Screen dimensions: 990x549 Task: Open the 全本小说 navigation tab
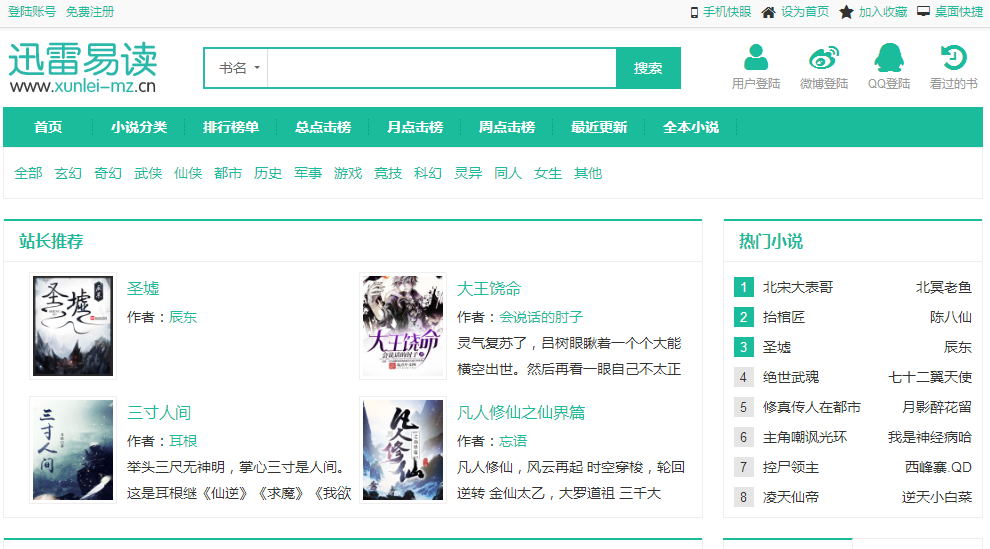(x=691, y=127)
